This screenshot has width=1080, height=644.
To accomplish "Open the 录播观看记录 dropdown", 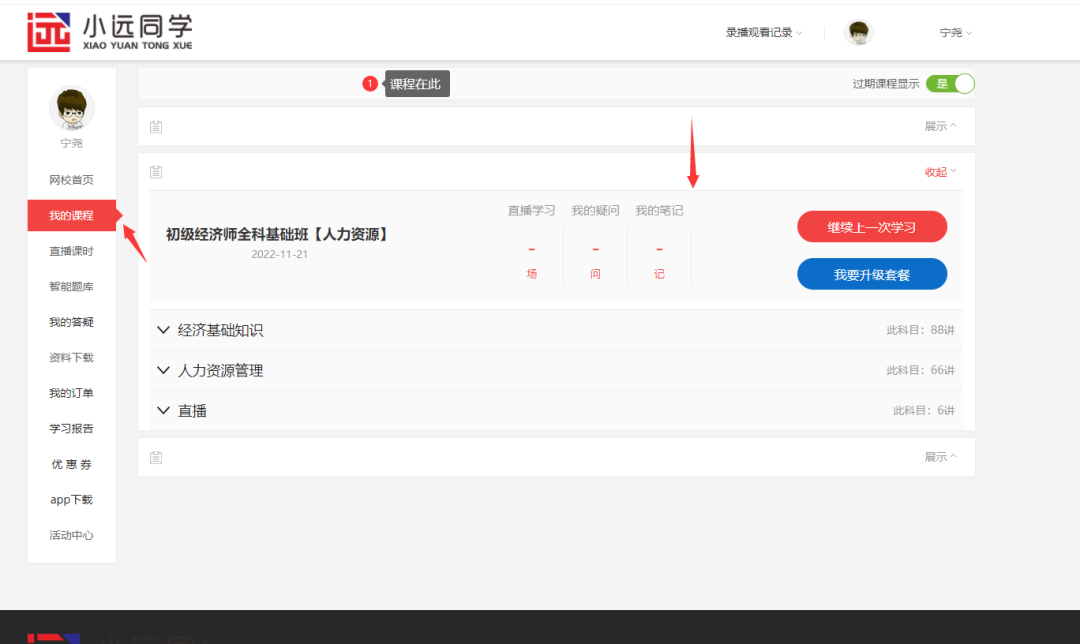I will tap(764, 33).
